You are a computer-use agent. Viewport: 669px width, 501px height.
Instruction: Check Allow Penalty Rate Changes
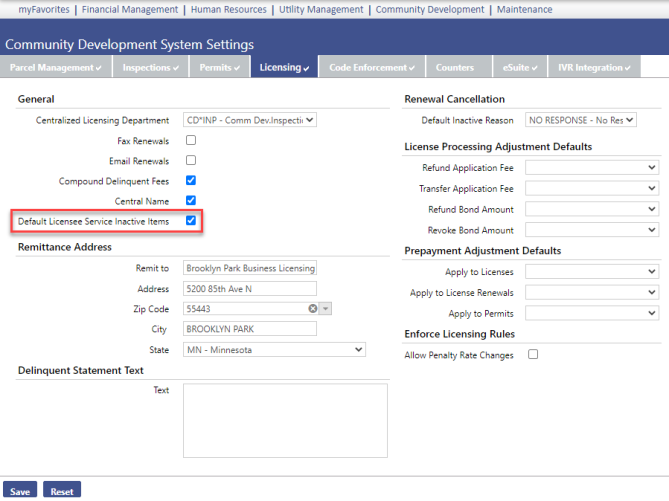533,355
